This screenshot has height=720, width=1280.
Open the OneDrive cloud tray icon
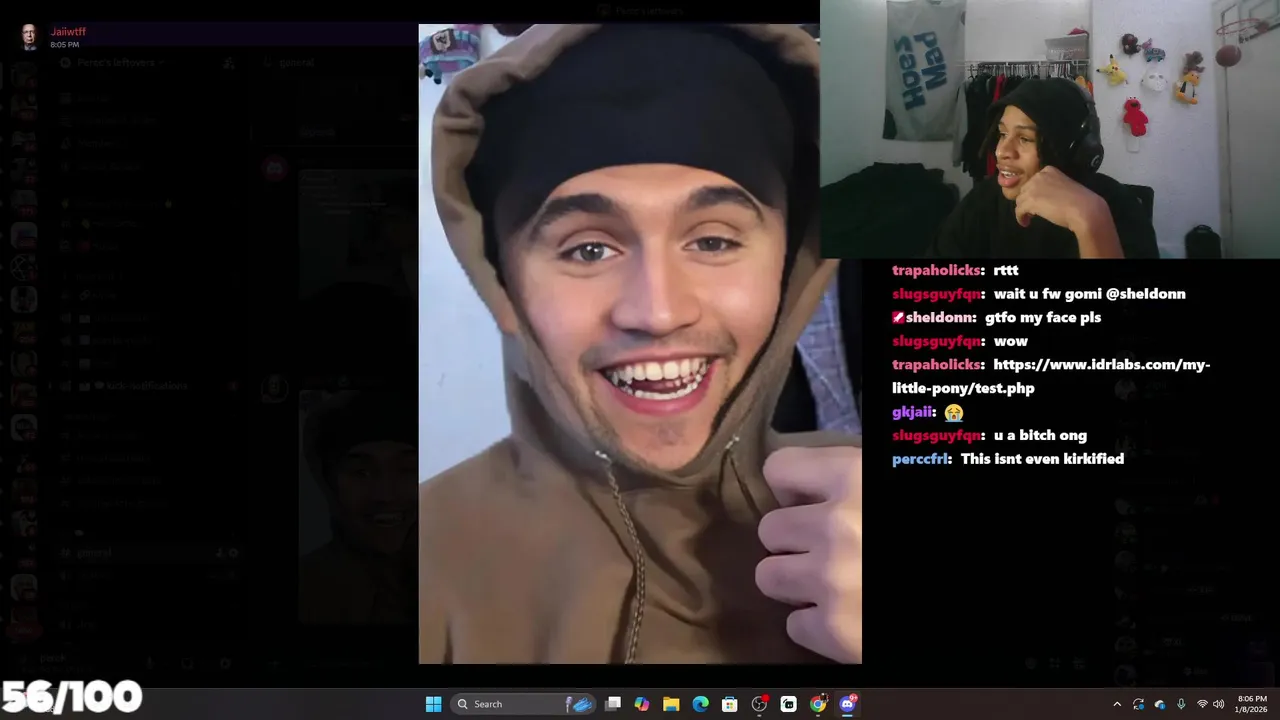[1160, 704]
